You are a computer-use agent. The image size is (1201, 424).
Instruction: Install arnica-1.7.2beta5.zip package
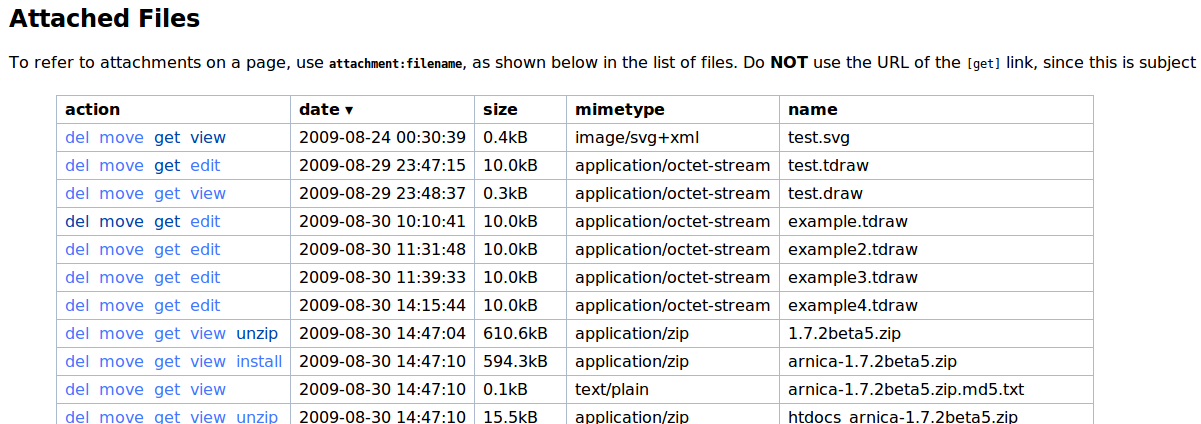[259, 362]
